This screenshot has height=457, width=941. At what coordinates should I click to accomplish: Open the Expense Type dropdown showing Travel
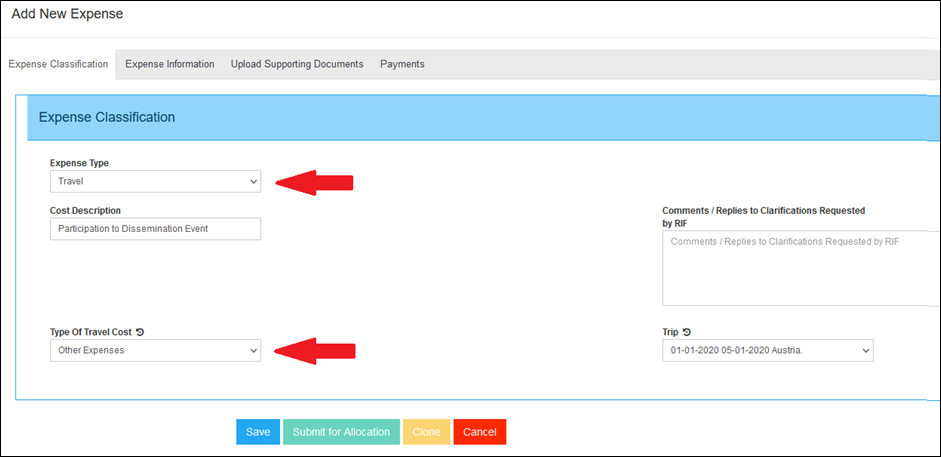[x=155, y=182]
